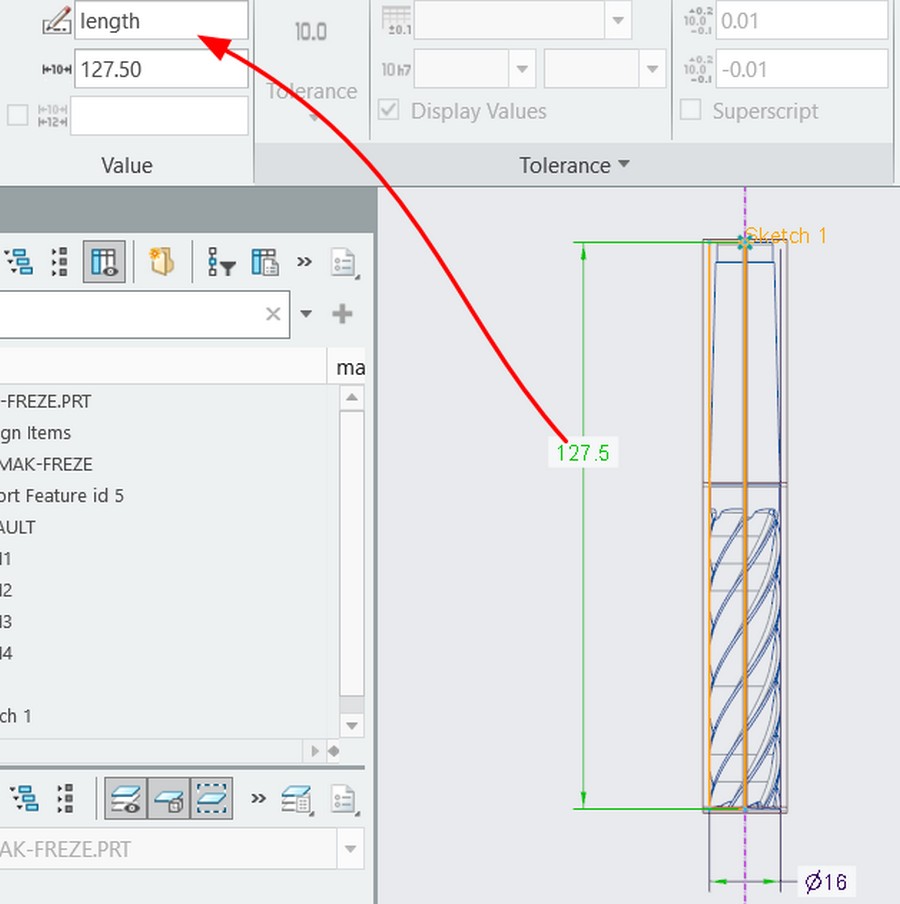Click the tree columns settings icon

(x=265, y=262)
